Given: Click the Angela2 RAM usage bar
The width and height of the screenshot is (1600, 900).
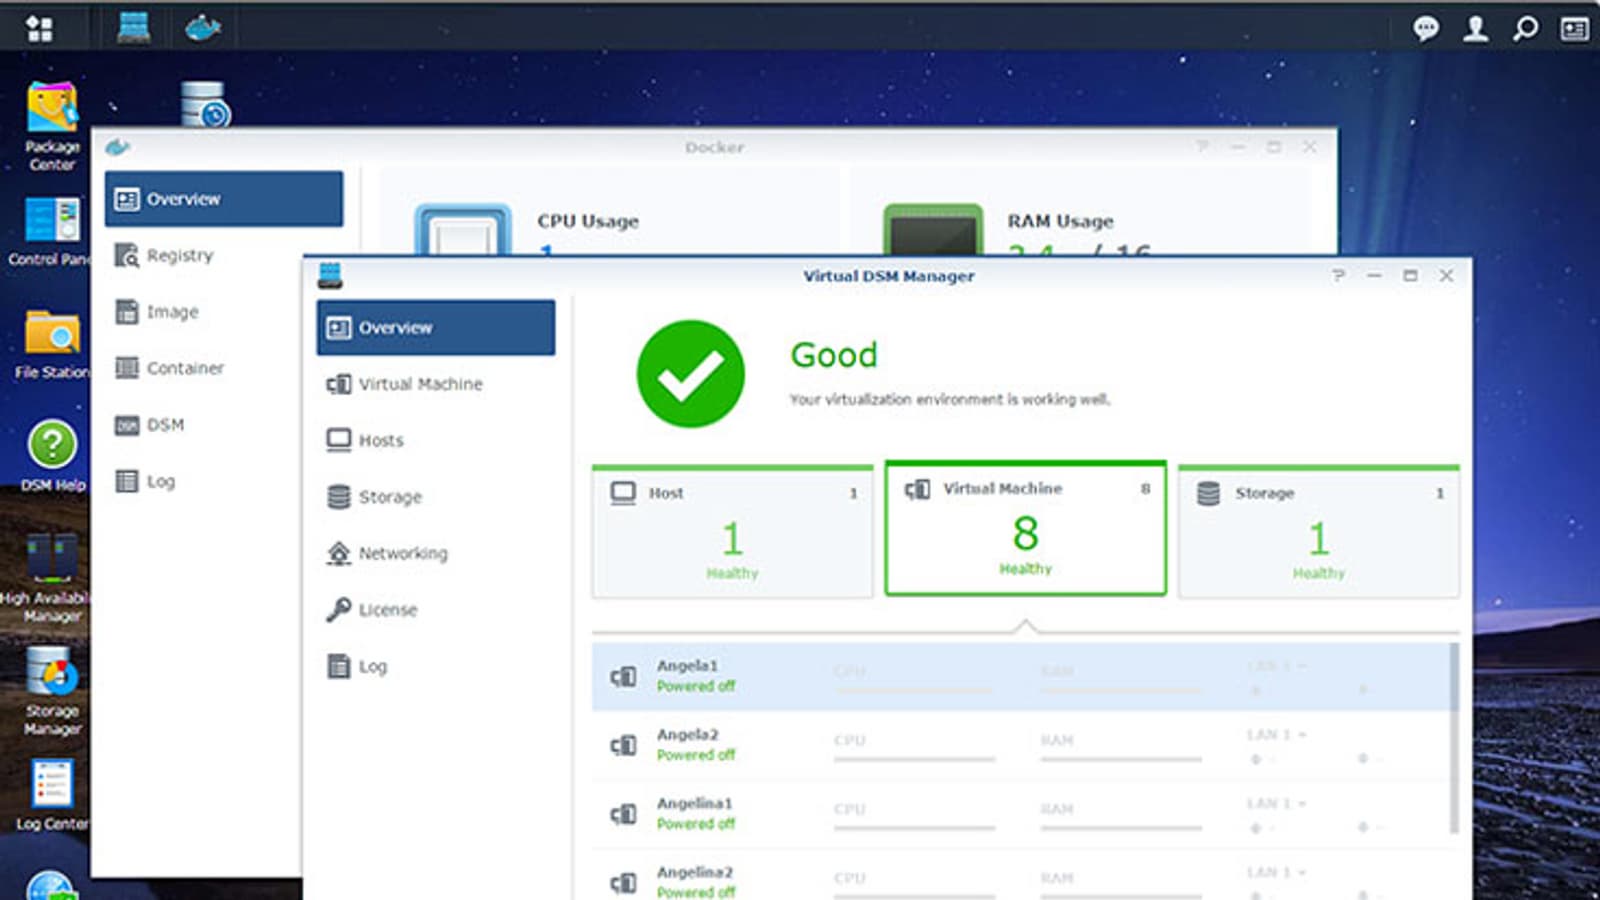Looking at the screenshot, I should point(1121,760).
